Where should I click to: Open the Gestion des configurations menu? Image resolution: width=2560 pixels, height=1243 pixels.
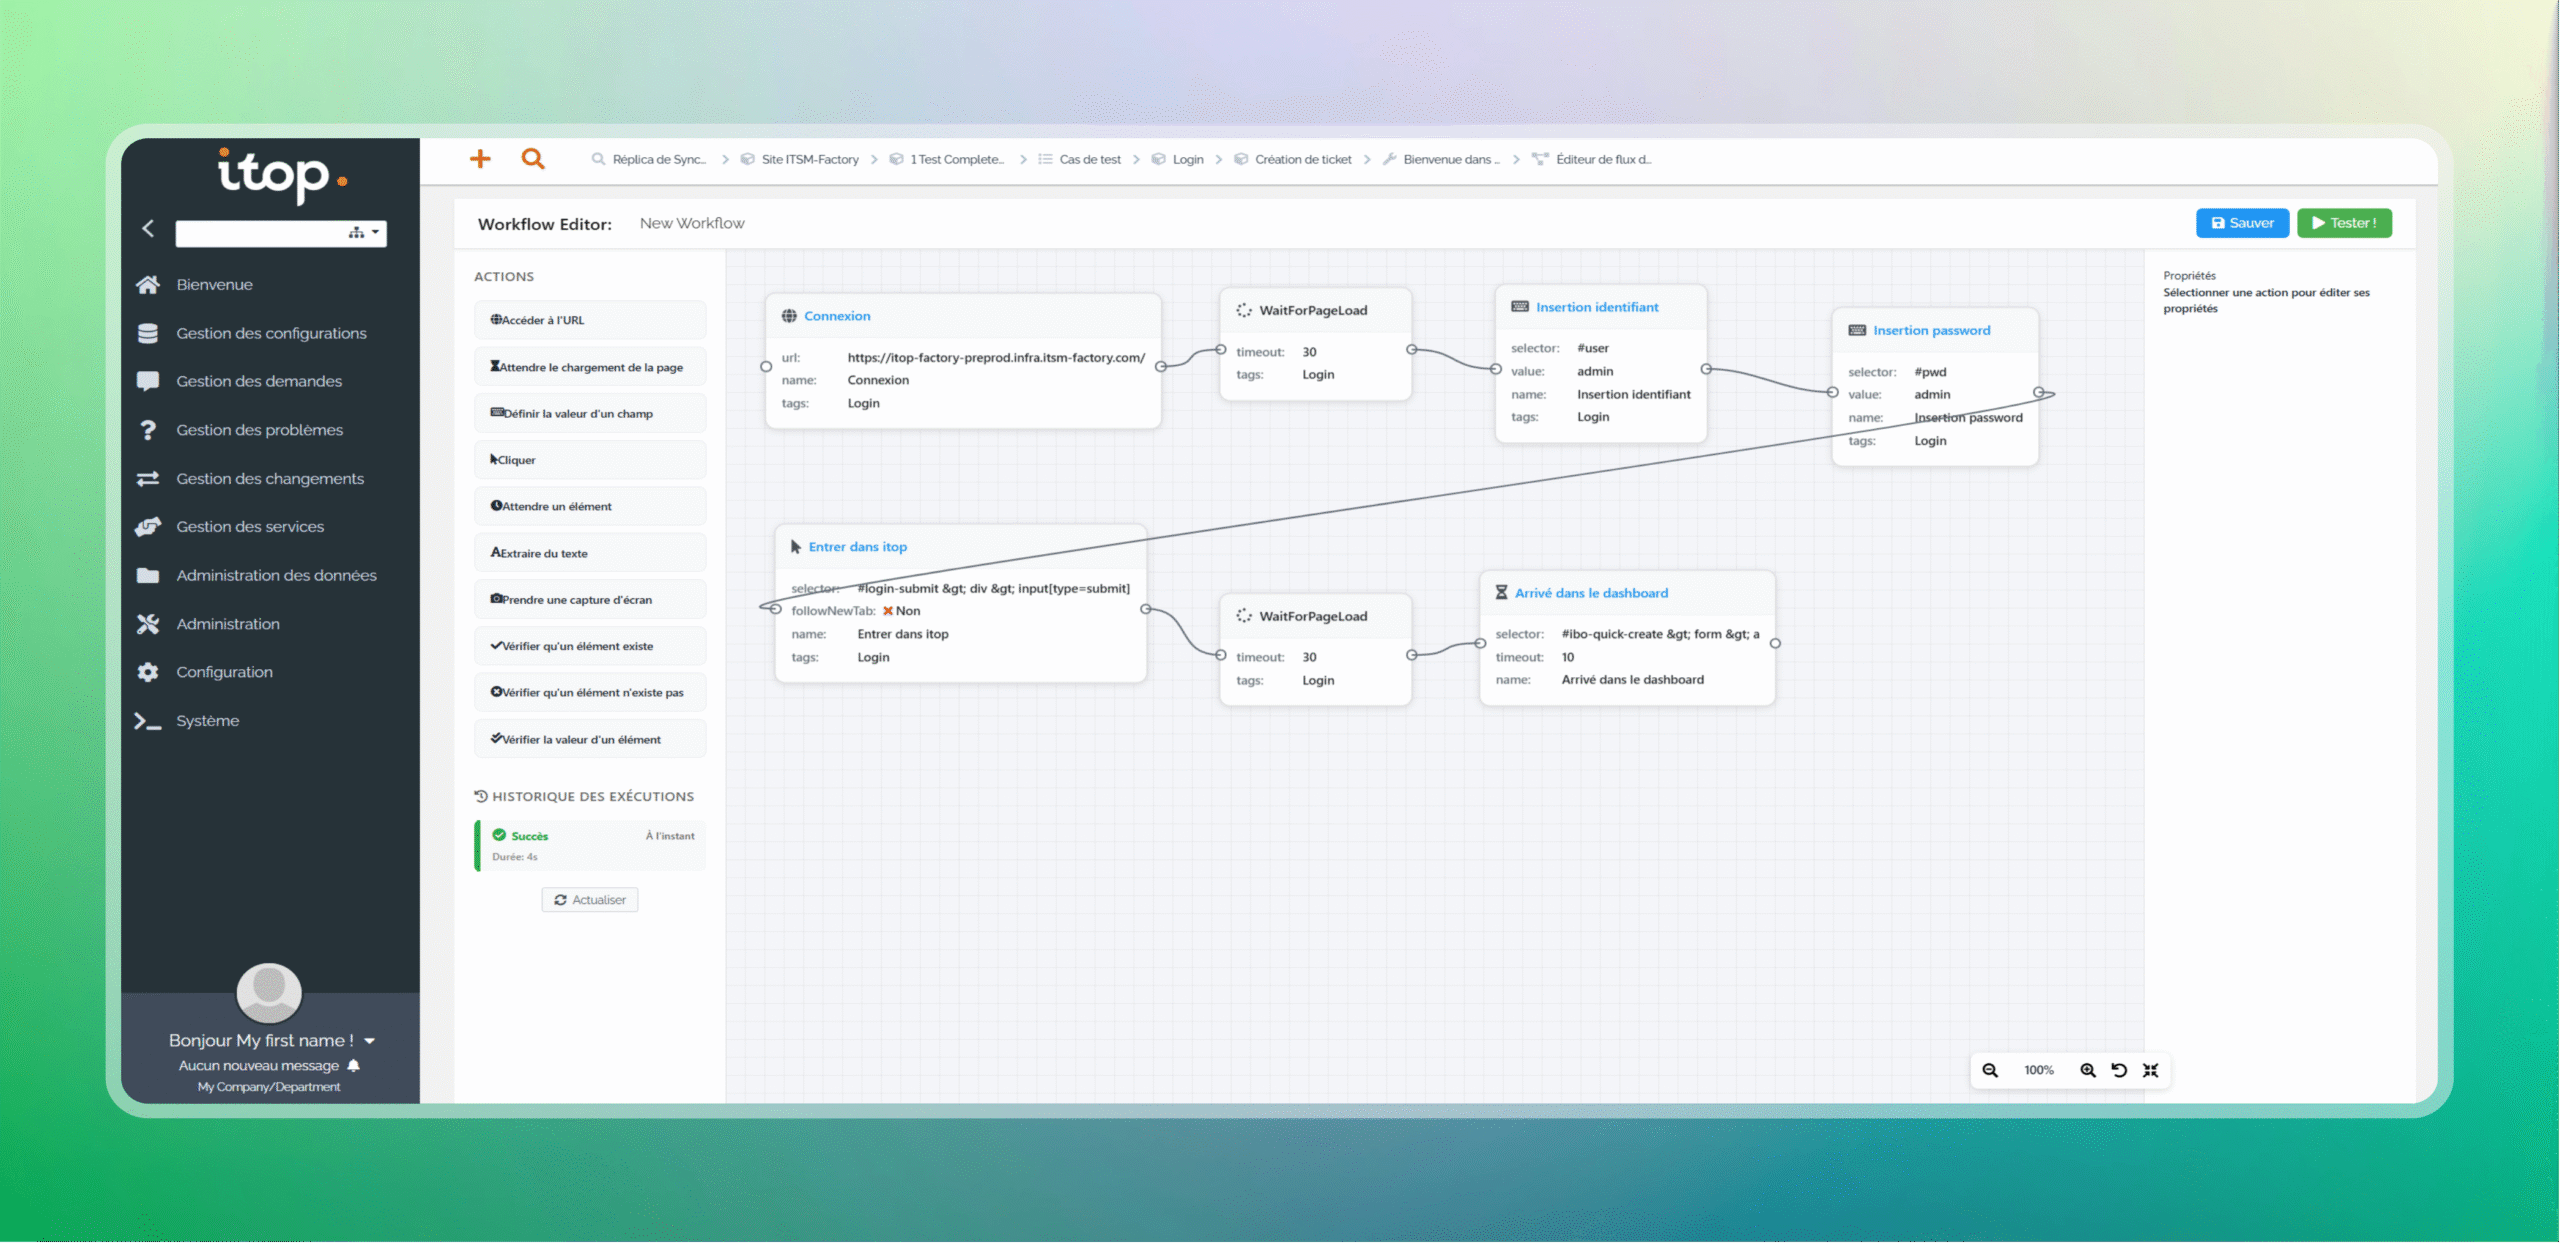click(271, 333)
